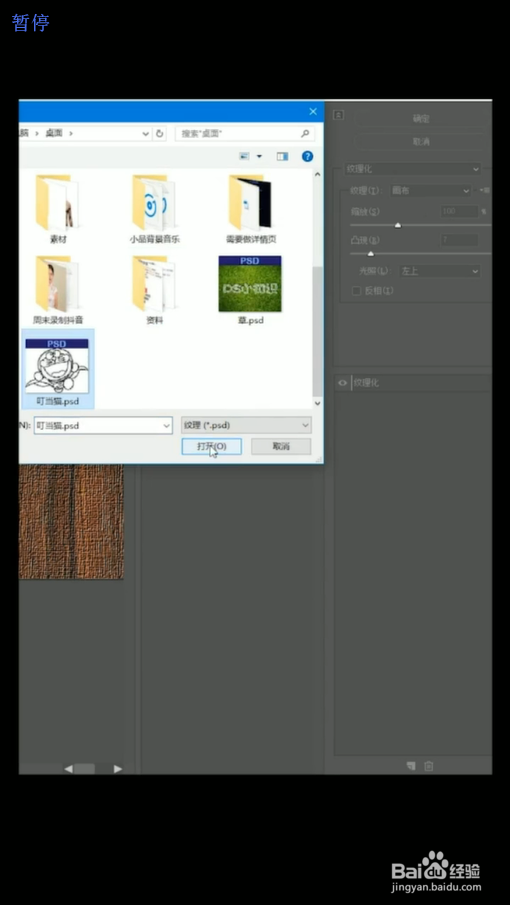Click the search magnifier icon
The height and width of the screenshot is (905, 510).
point(305,133)
